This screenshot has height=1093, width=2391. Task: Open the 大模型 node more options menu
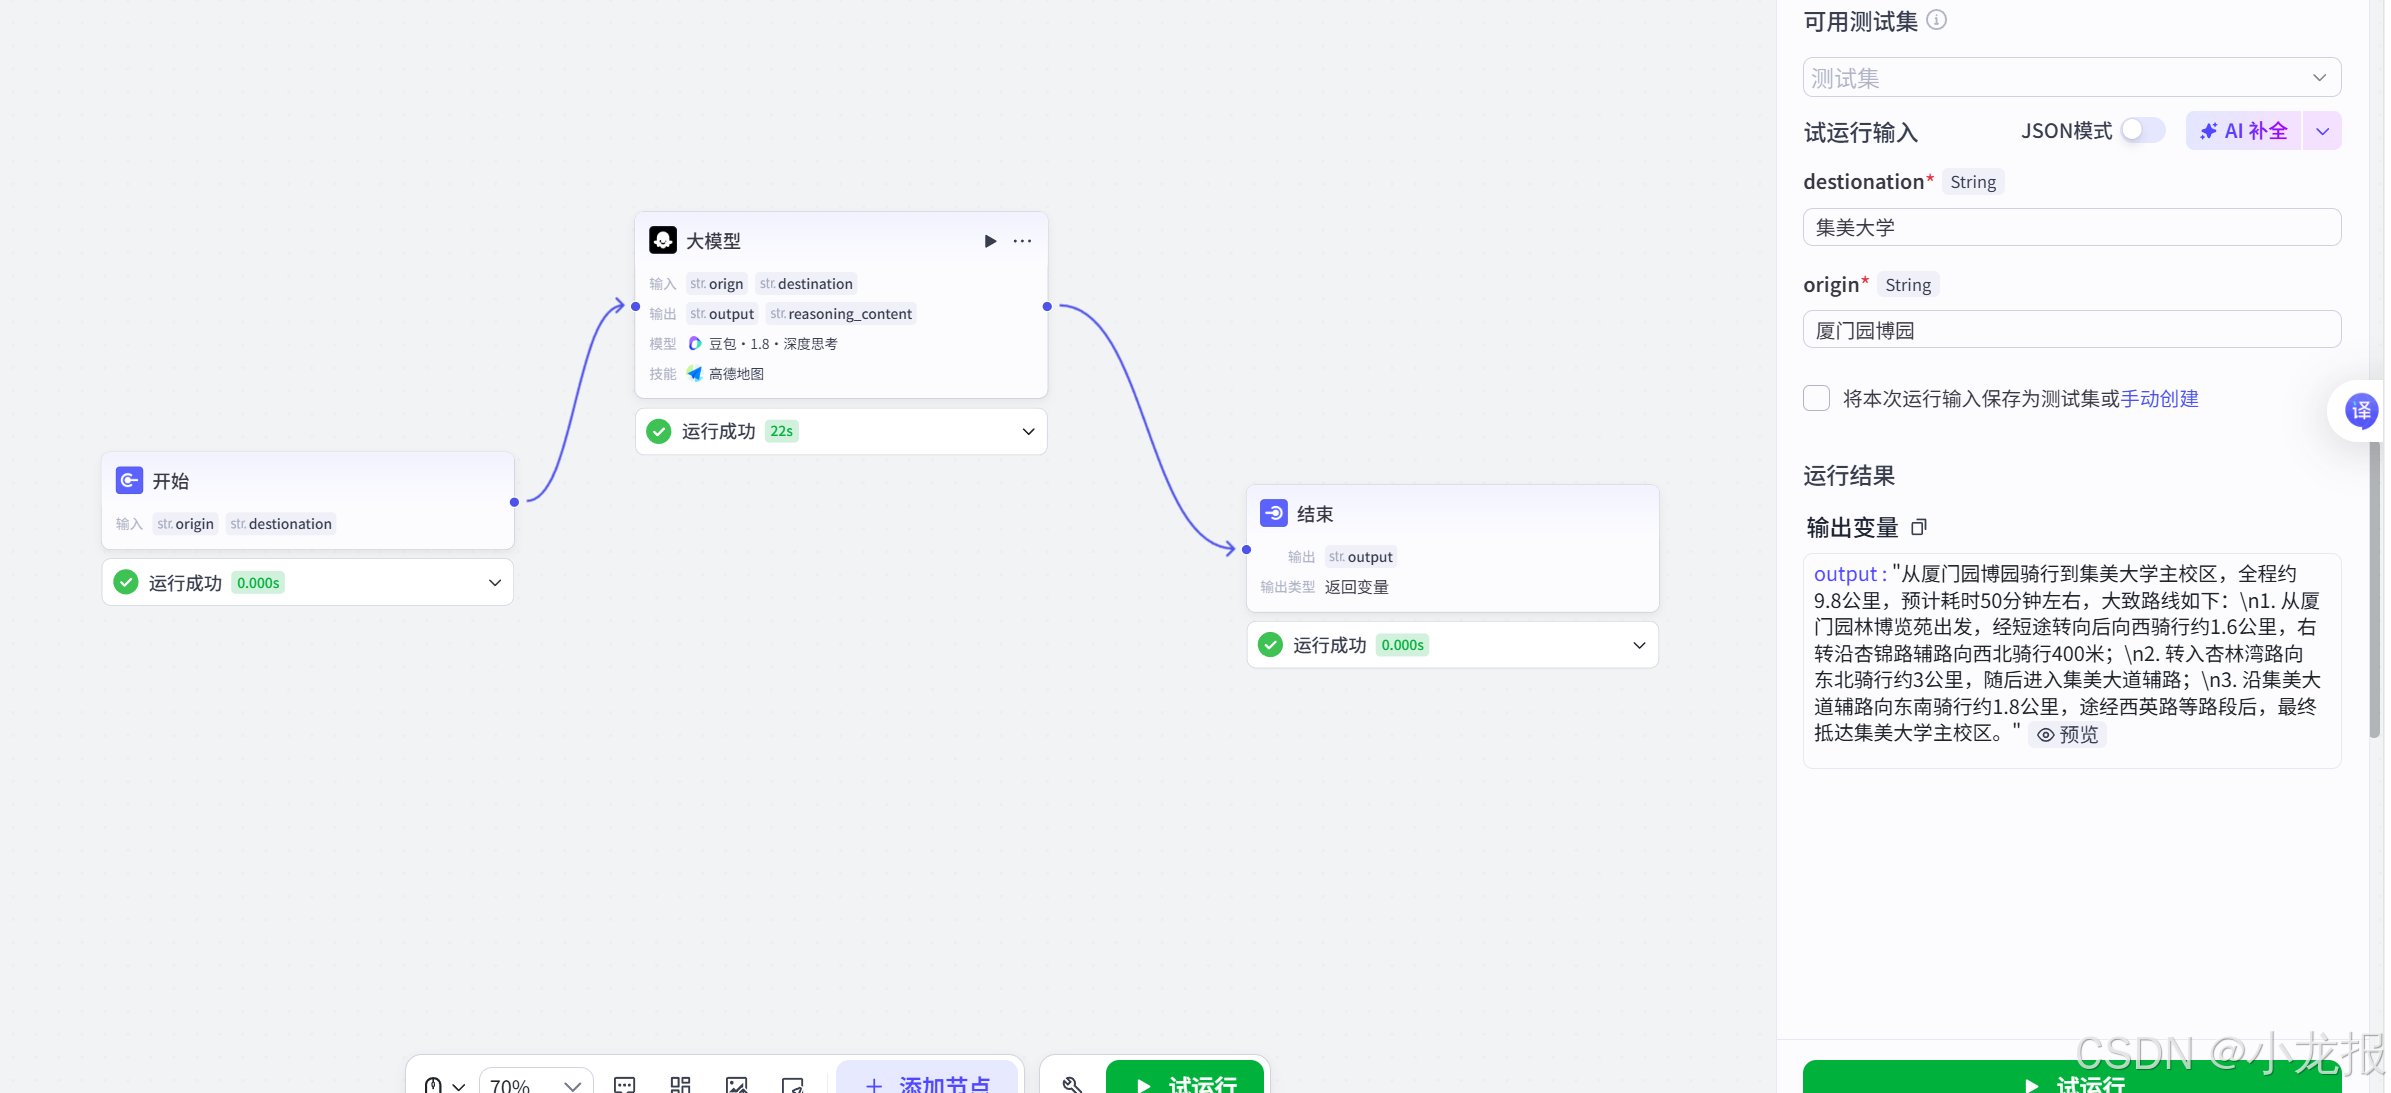click(1022, 241)
